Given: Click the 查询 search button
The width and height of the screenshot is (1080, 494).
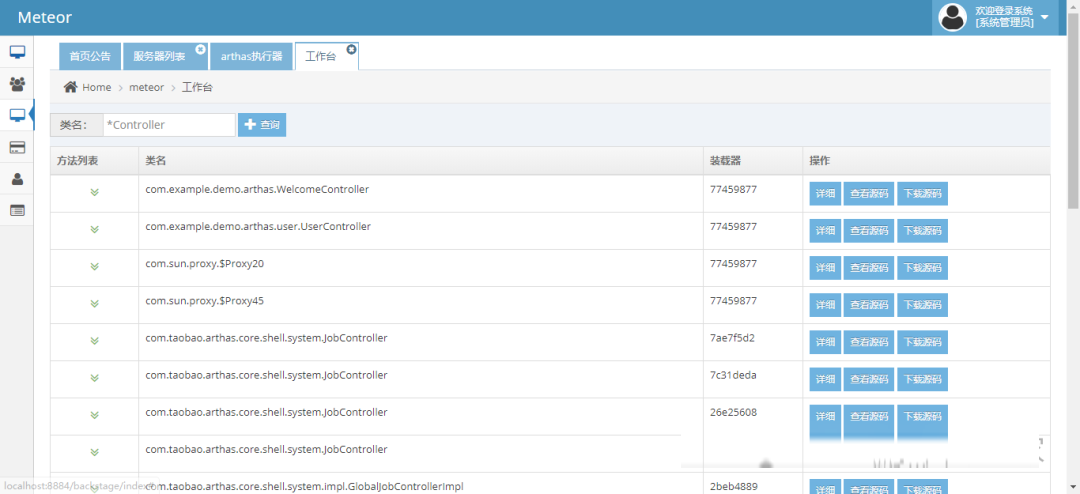Looking at the screenshot, I should pyautogui.click(x=262, y=125).
